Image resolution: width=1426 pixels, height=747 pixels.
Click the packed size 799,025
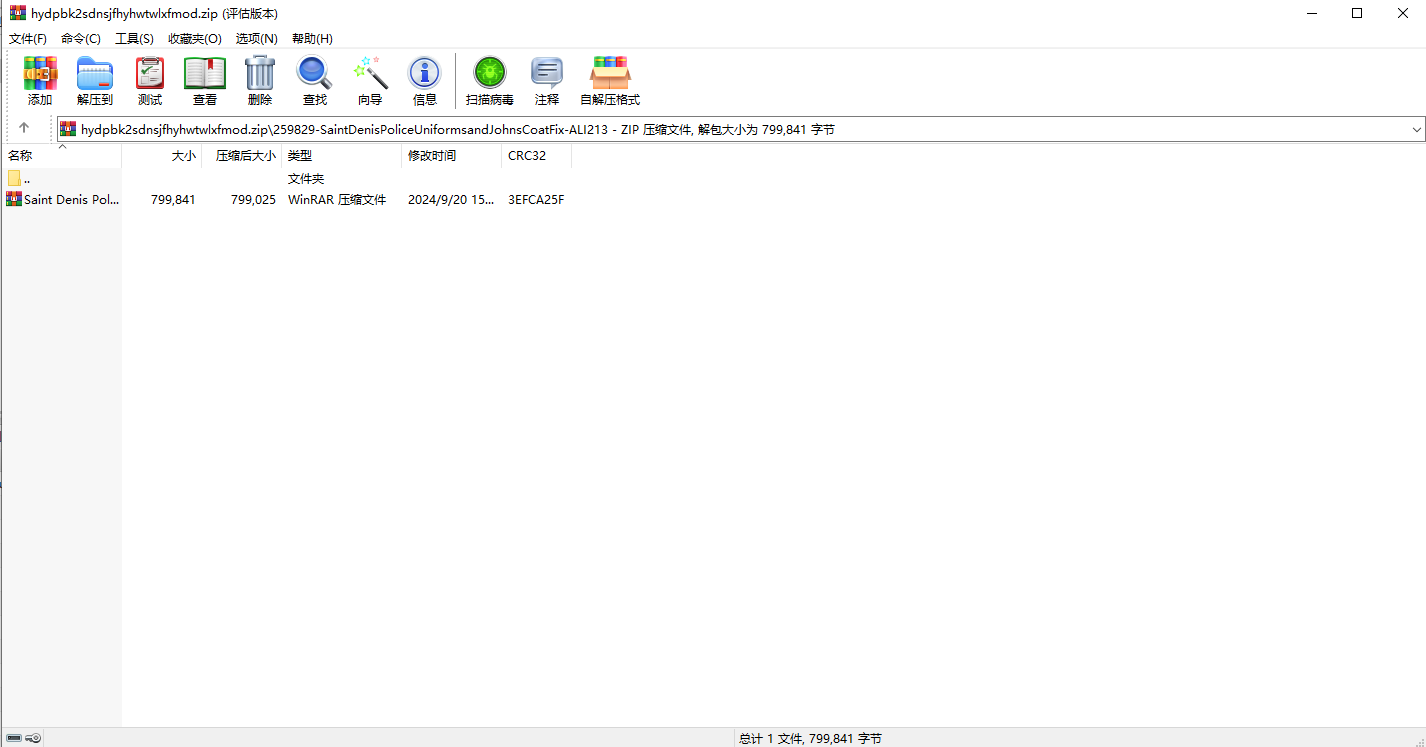tap(253, 199)
